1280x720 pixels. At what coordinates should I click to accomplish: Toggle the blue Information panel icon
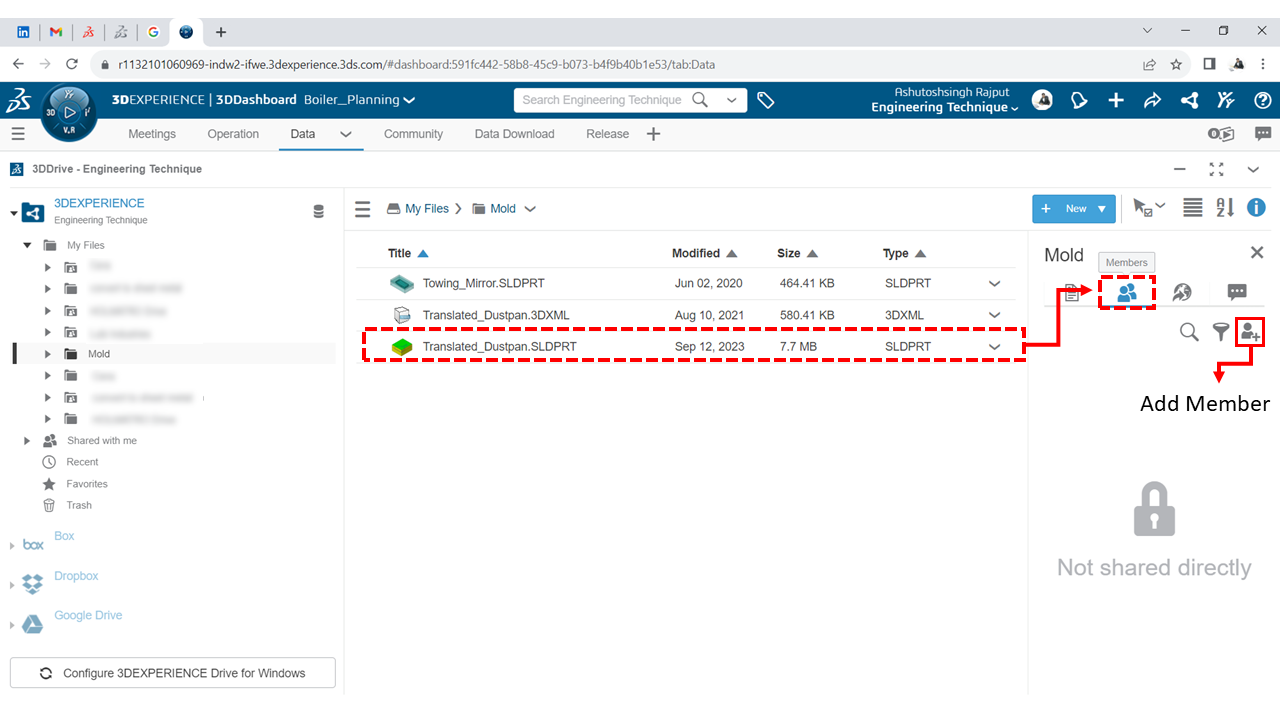(1257, 208)
